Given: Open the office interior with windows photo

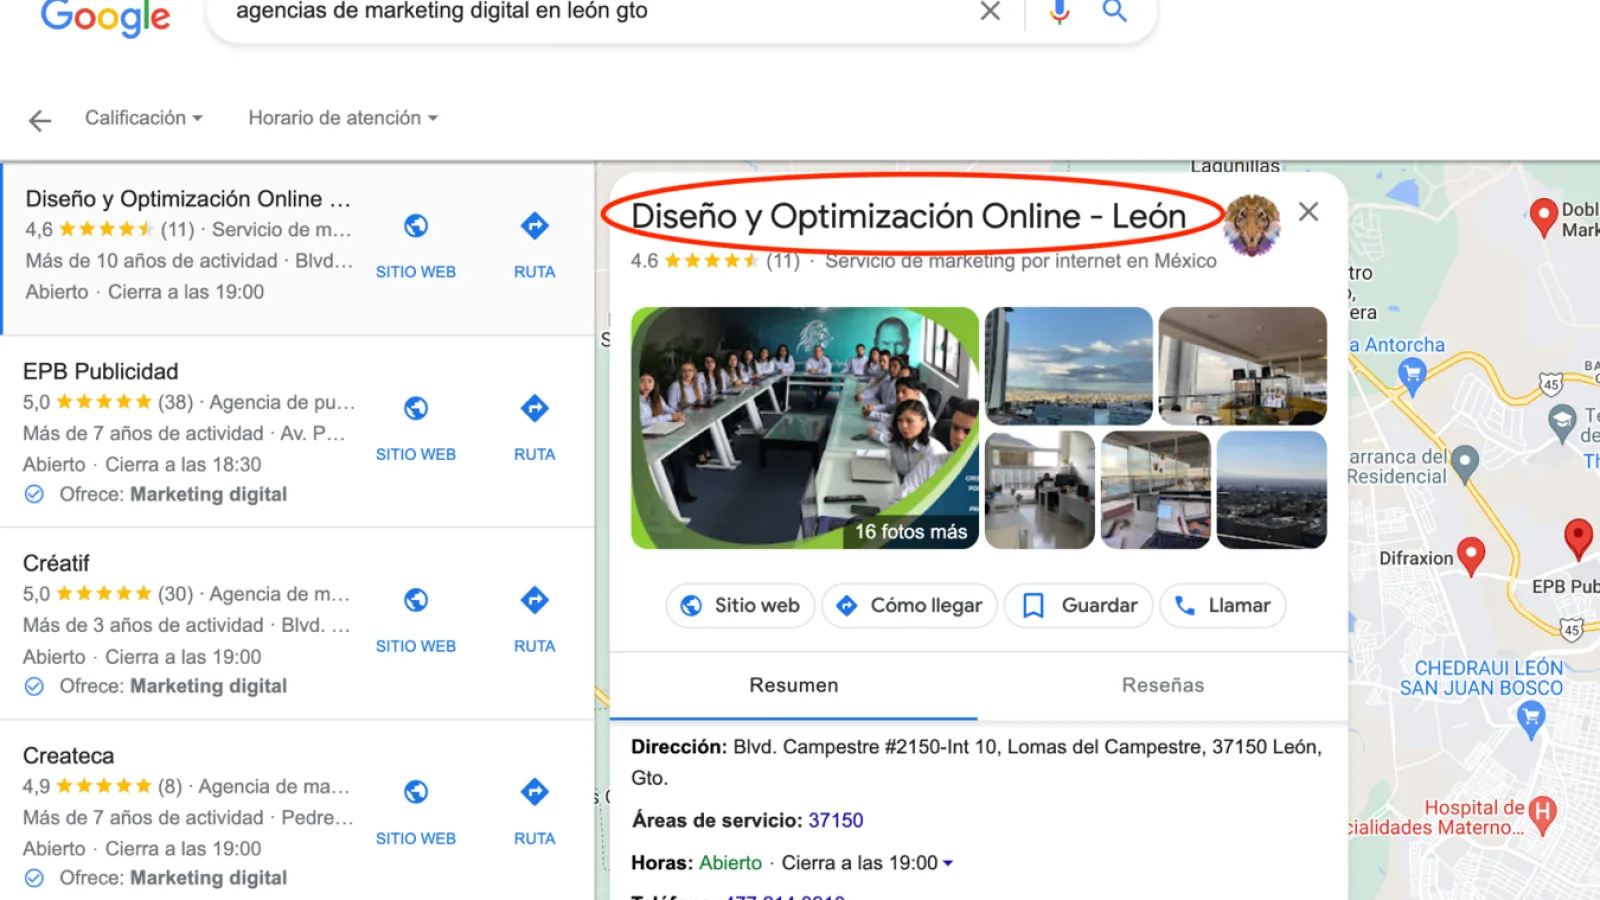Looking at the screenshot, I should click(x=1243, y=366).
